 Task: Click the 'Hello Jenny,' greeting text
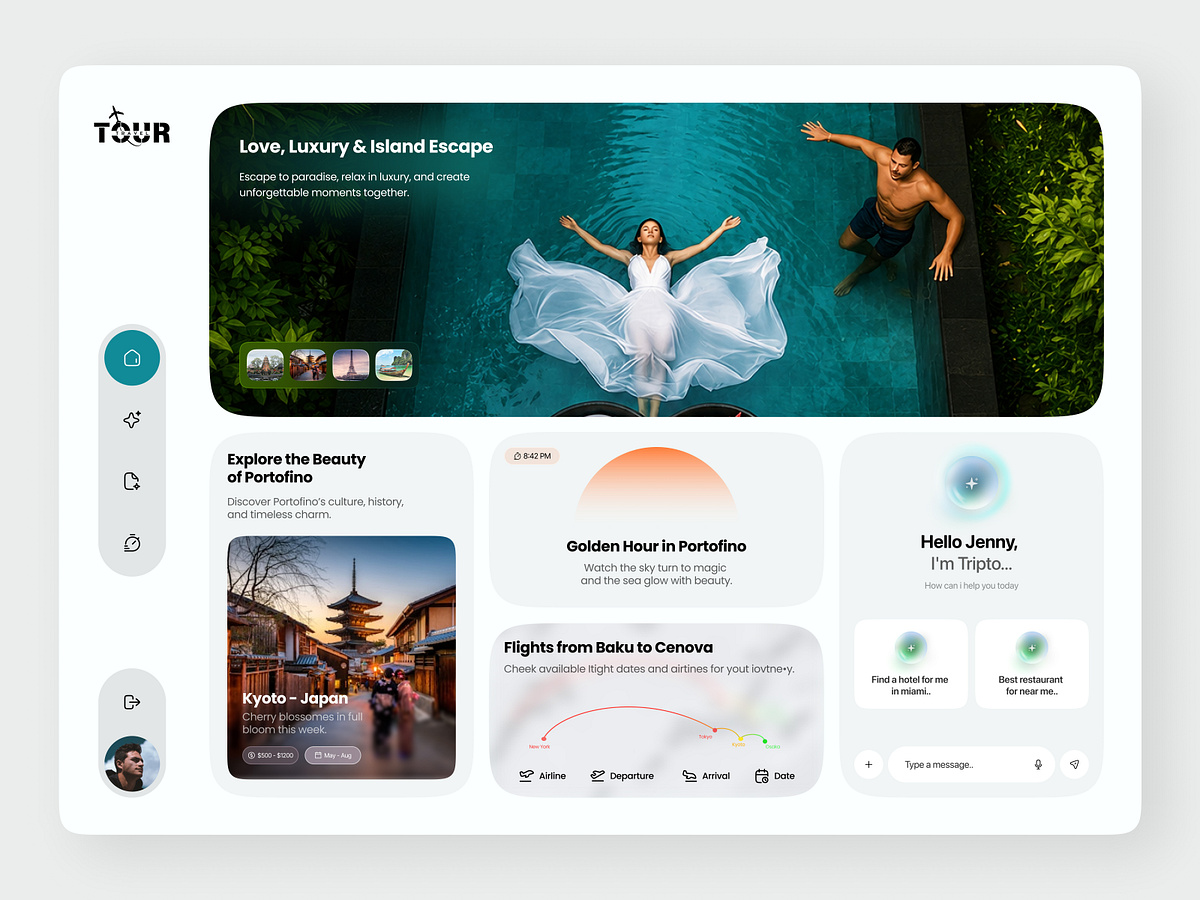click(x=969, y=542)
